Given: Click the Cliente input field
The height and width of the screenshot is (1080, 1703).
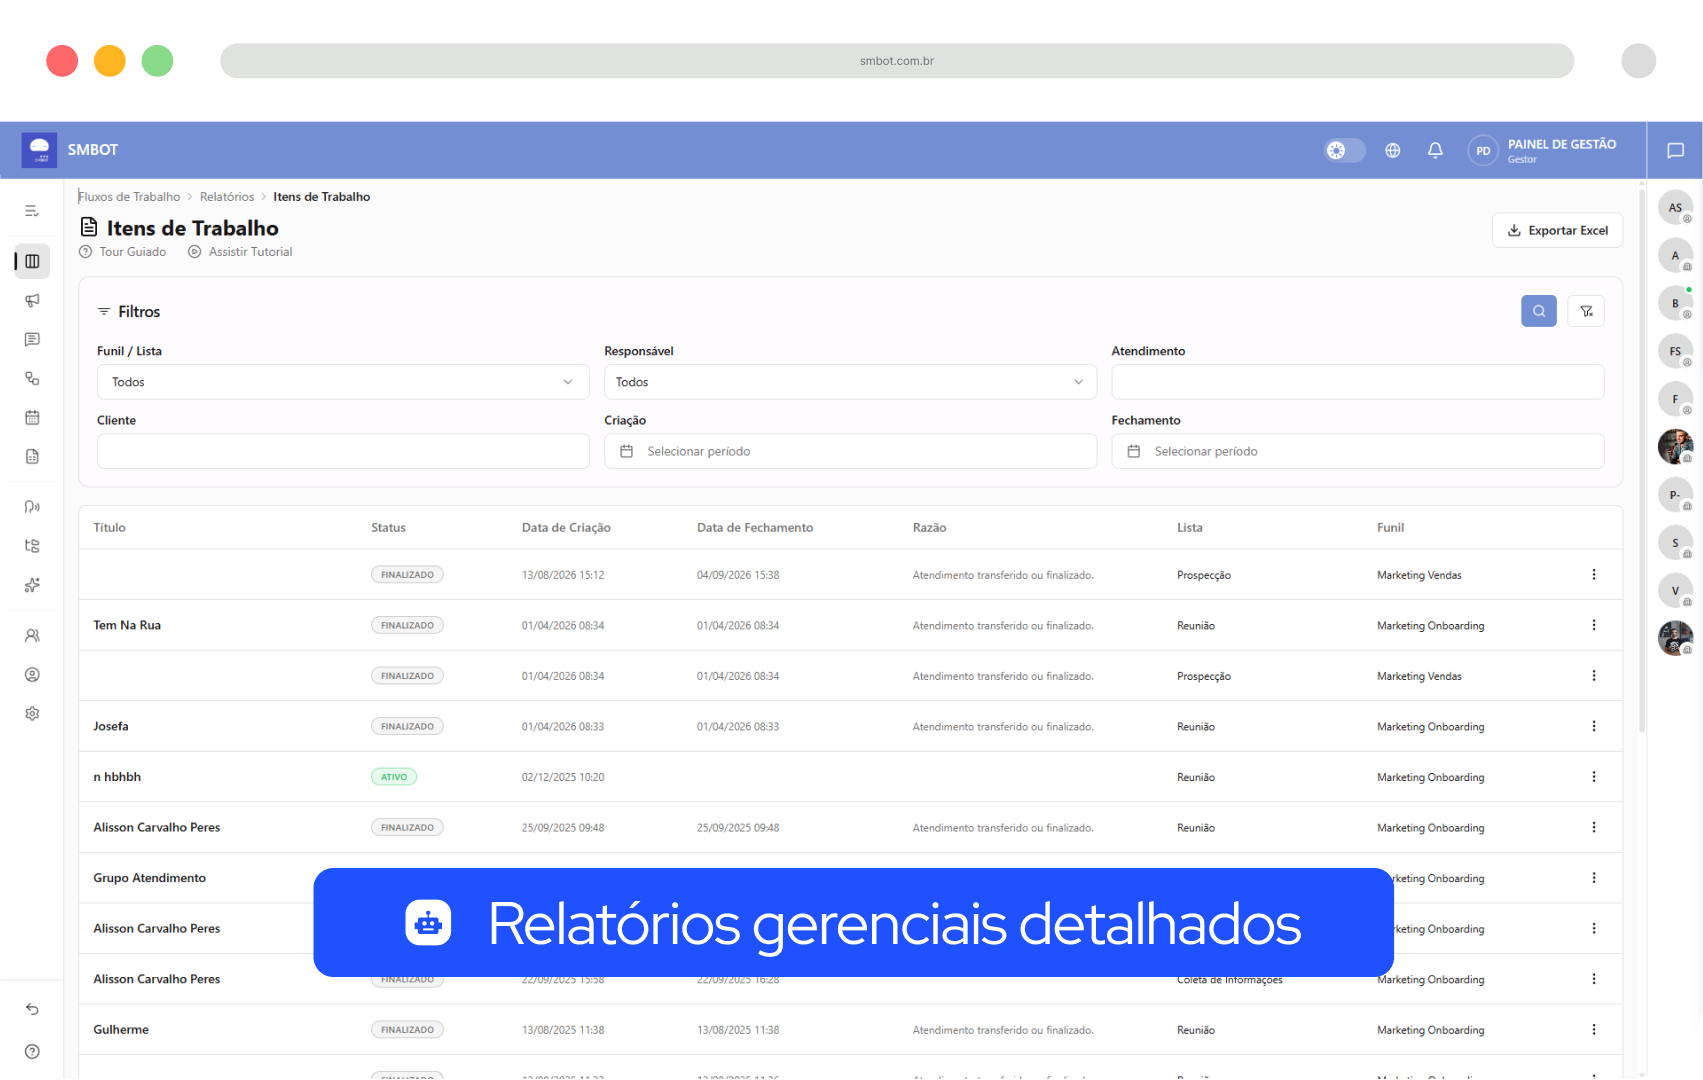Looking at the screenshot, I should click(343, 451).
